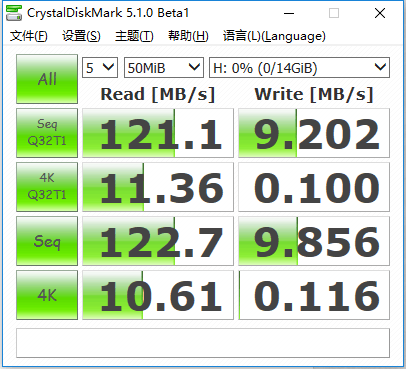
Task: Click the 4K write result 0.116
Action: [x=314, y=295]
